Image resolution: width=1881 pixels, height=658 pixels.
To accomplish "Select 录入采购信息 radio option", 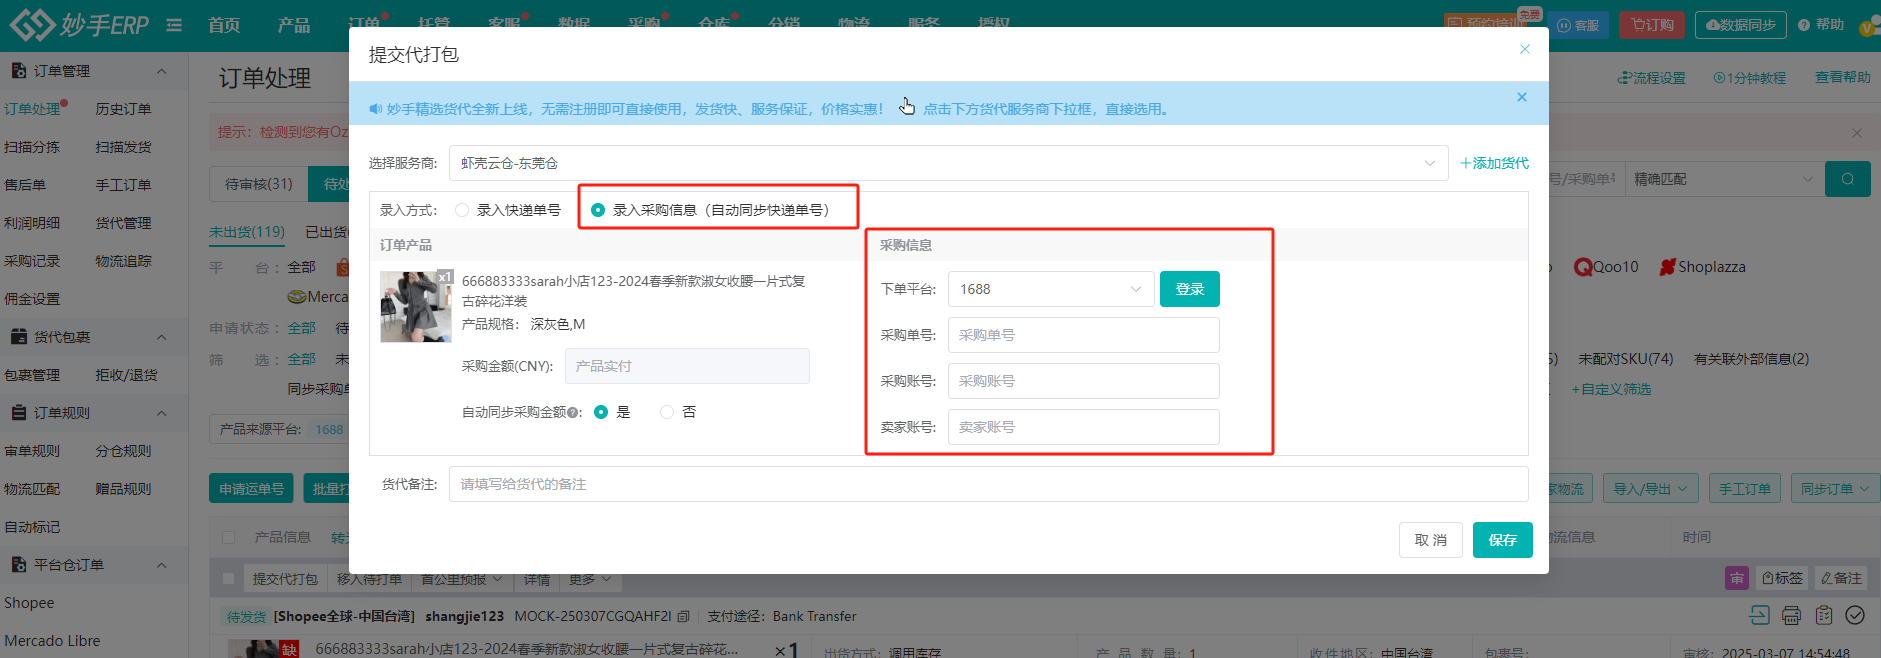I will [x=598, y=210].
